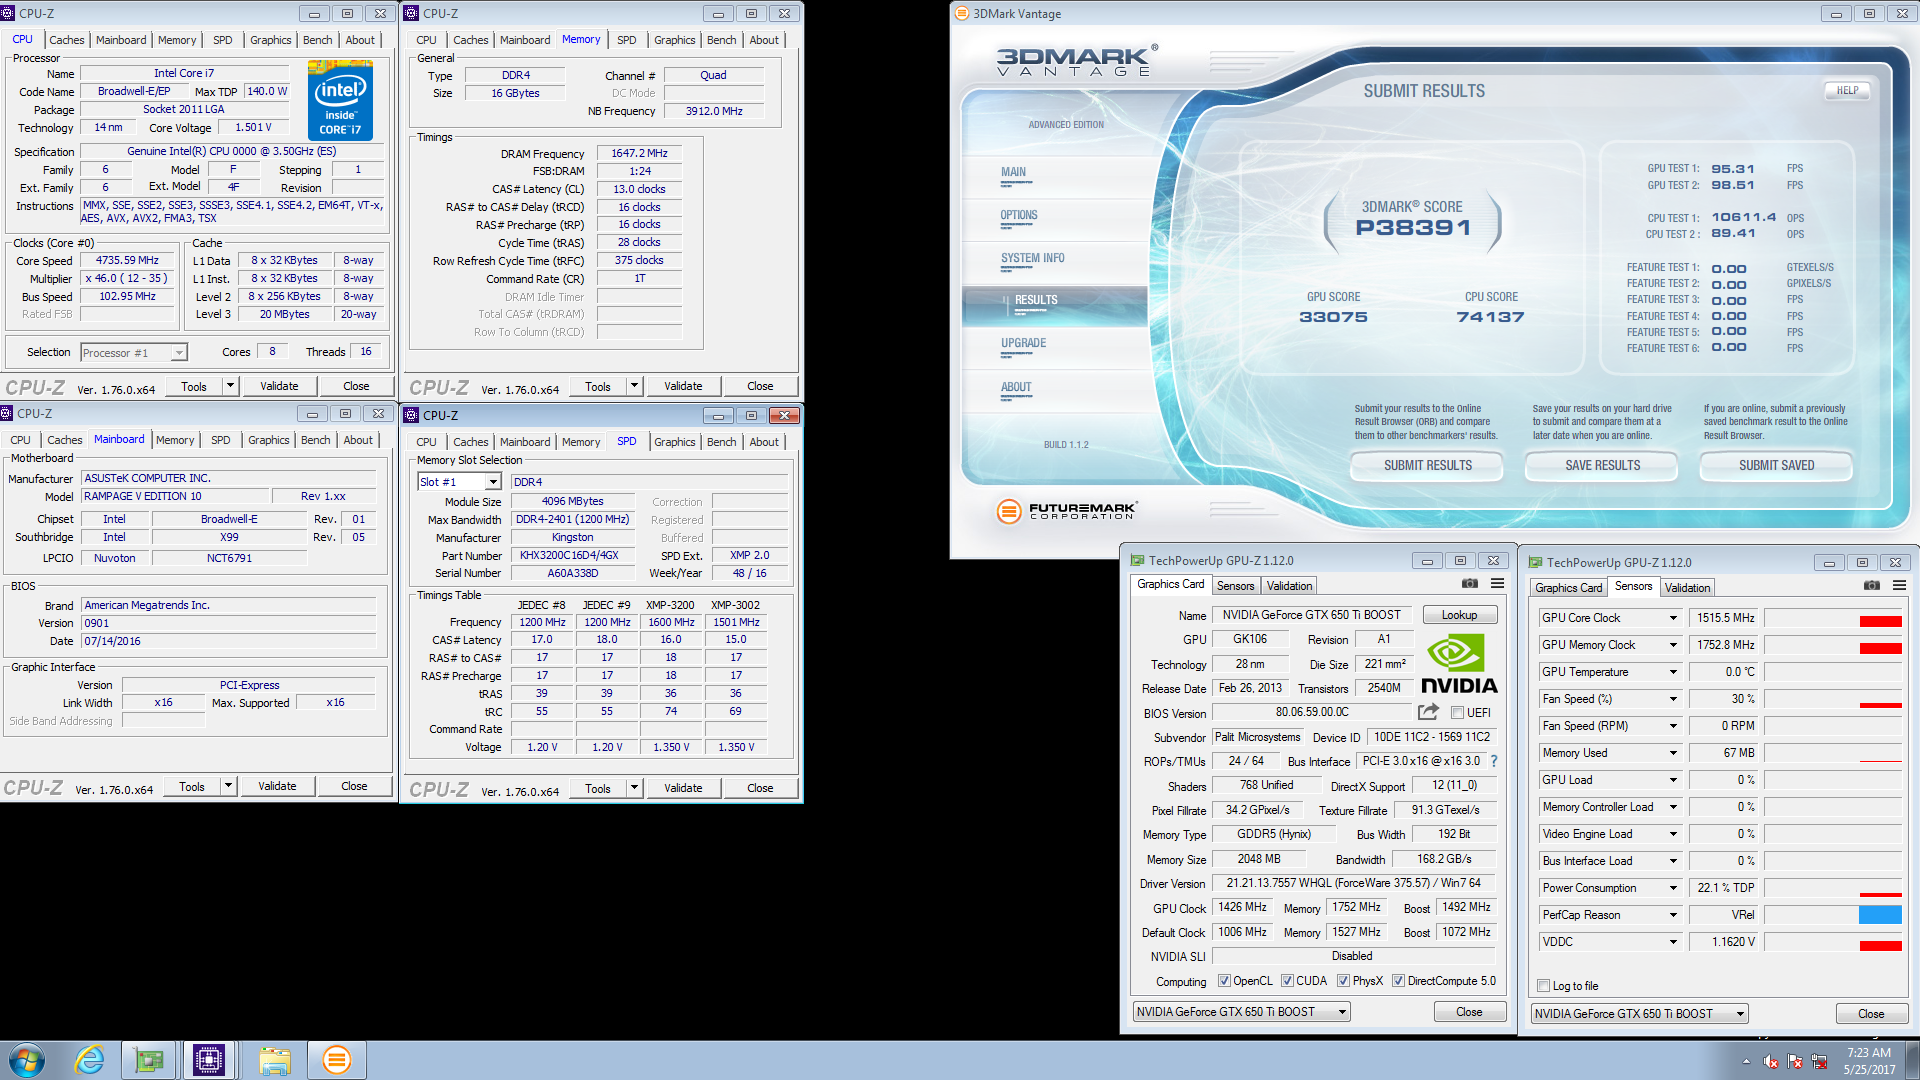Click the Bus Interface question mark icon
Viewport: 1920px width, 1080px height.
tap(1494, 761)
